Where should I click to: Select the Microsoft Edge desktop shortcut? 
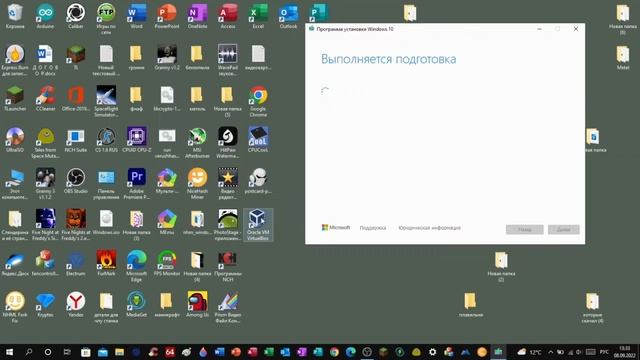[x=136, y=266]
